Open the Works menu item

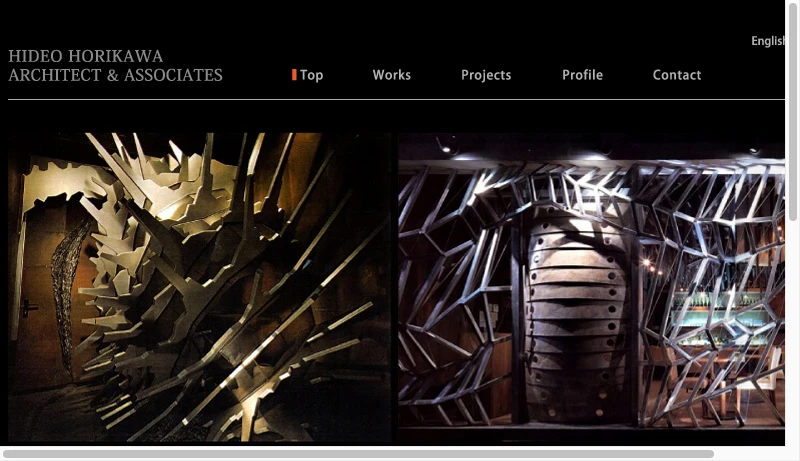click(x=391, y=75)
